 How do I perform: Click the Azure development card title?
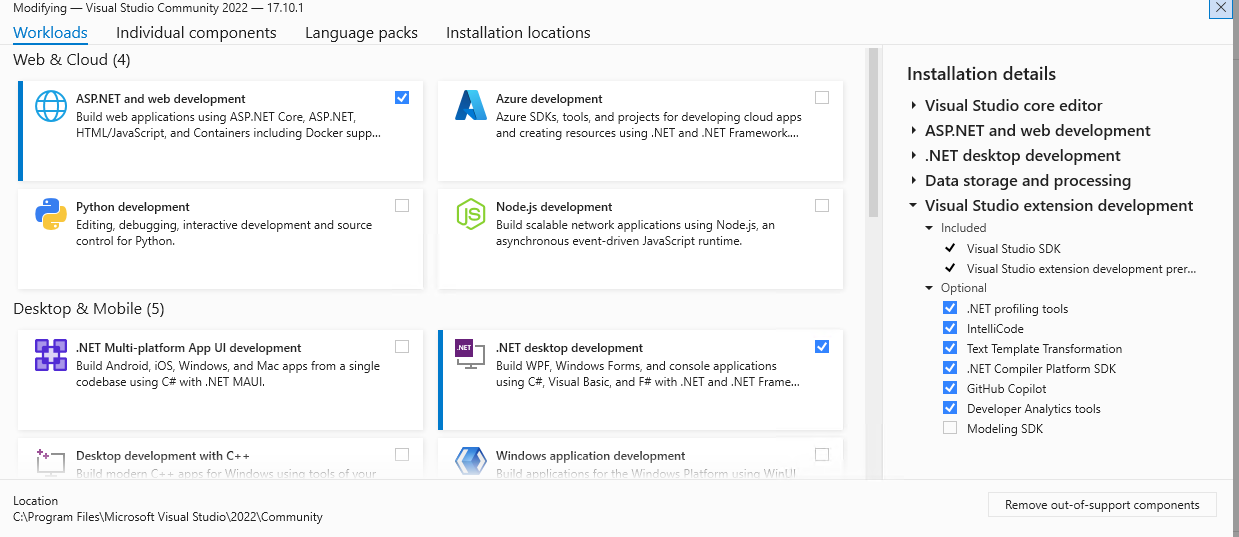(x=549, y=99)
